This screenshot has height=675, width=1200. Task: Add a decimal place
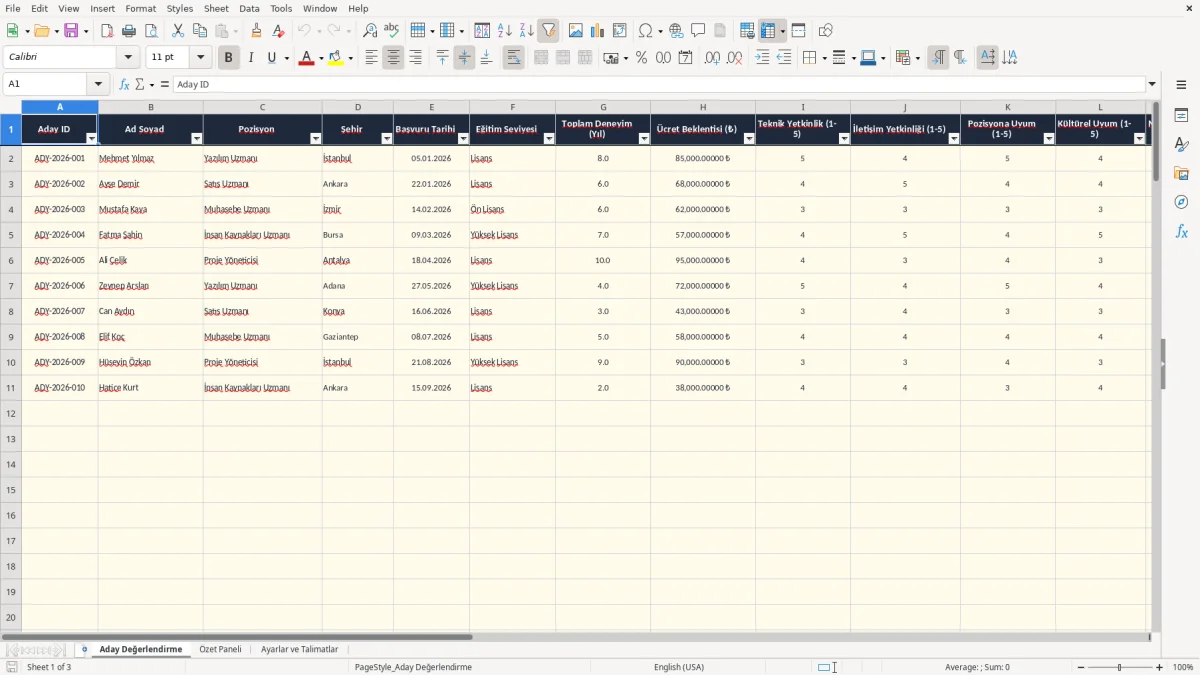pos(712,58)
